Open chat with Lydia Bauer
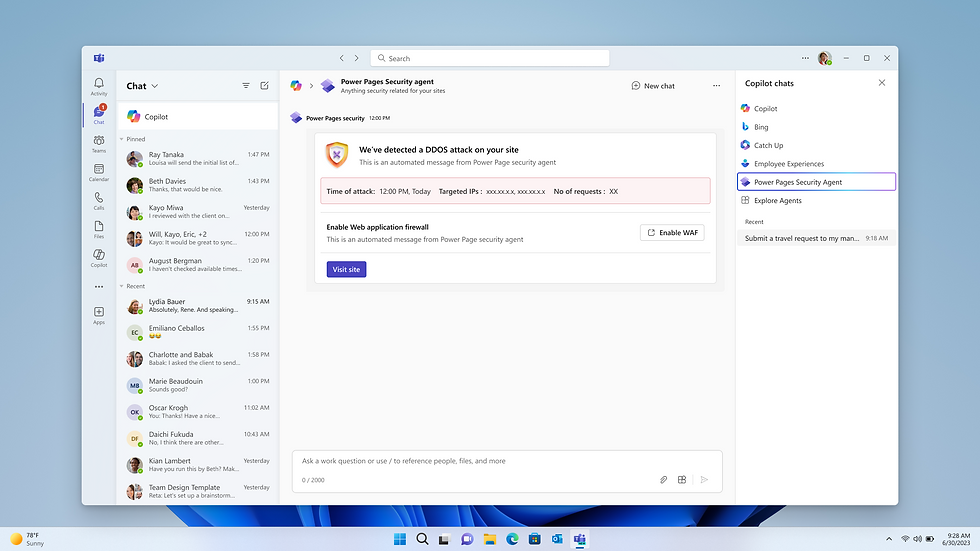This screenshot has width=980, height=551. click(198, 305)
